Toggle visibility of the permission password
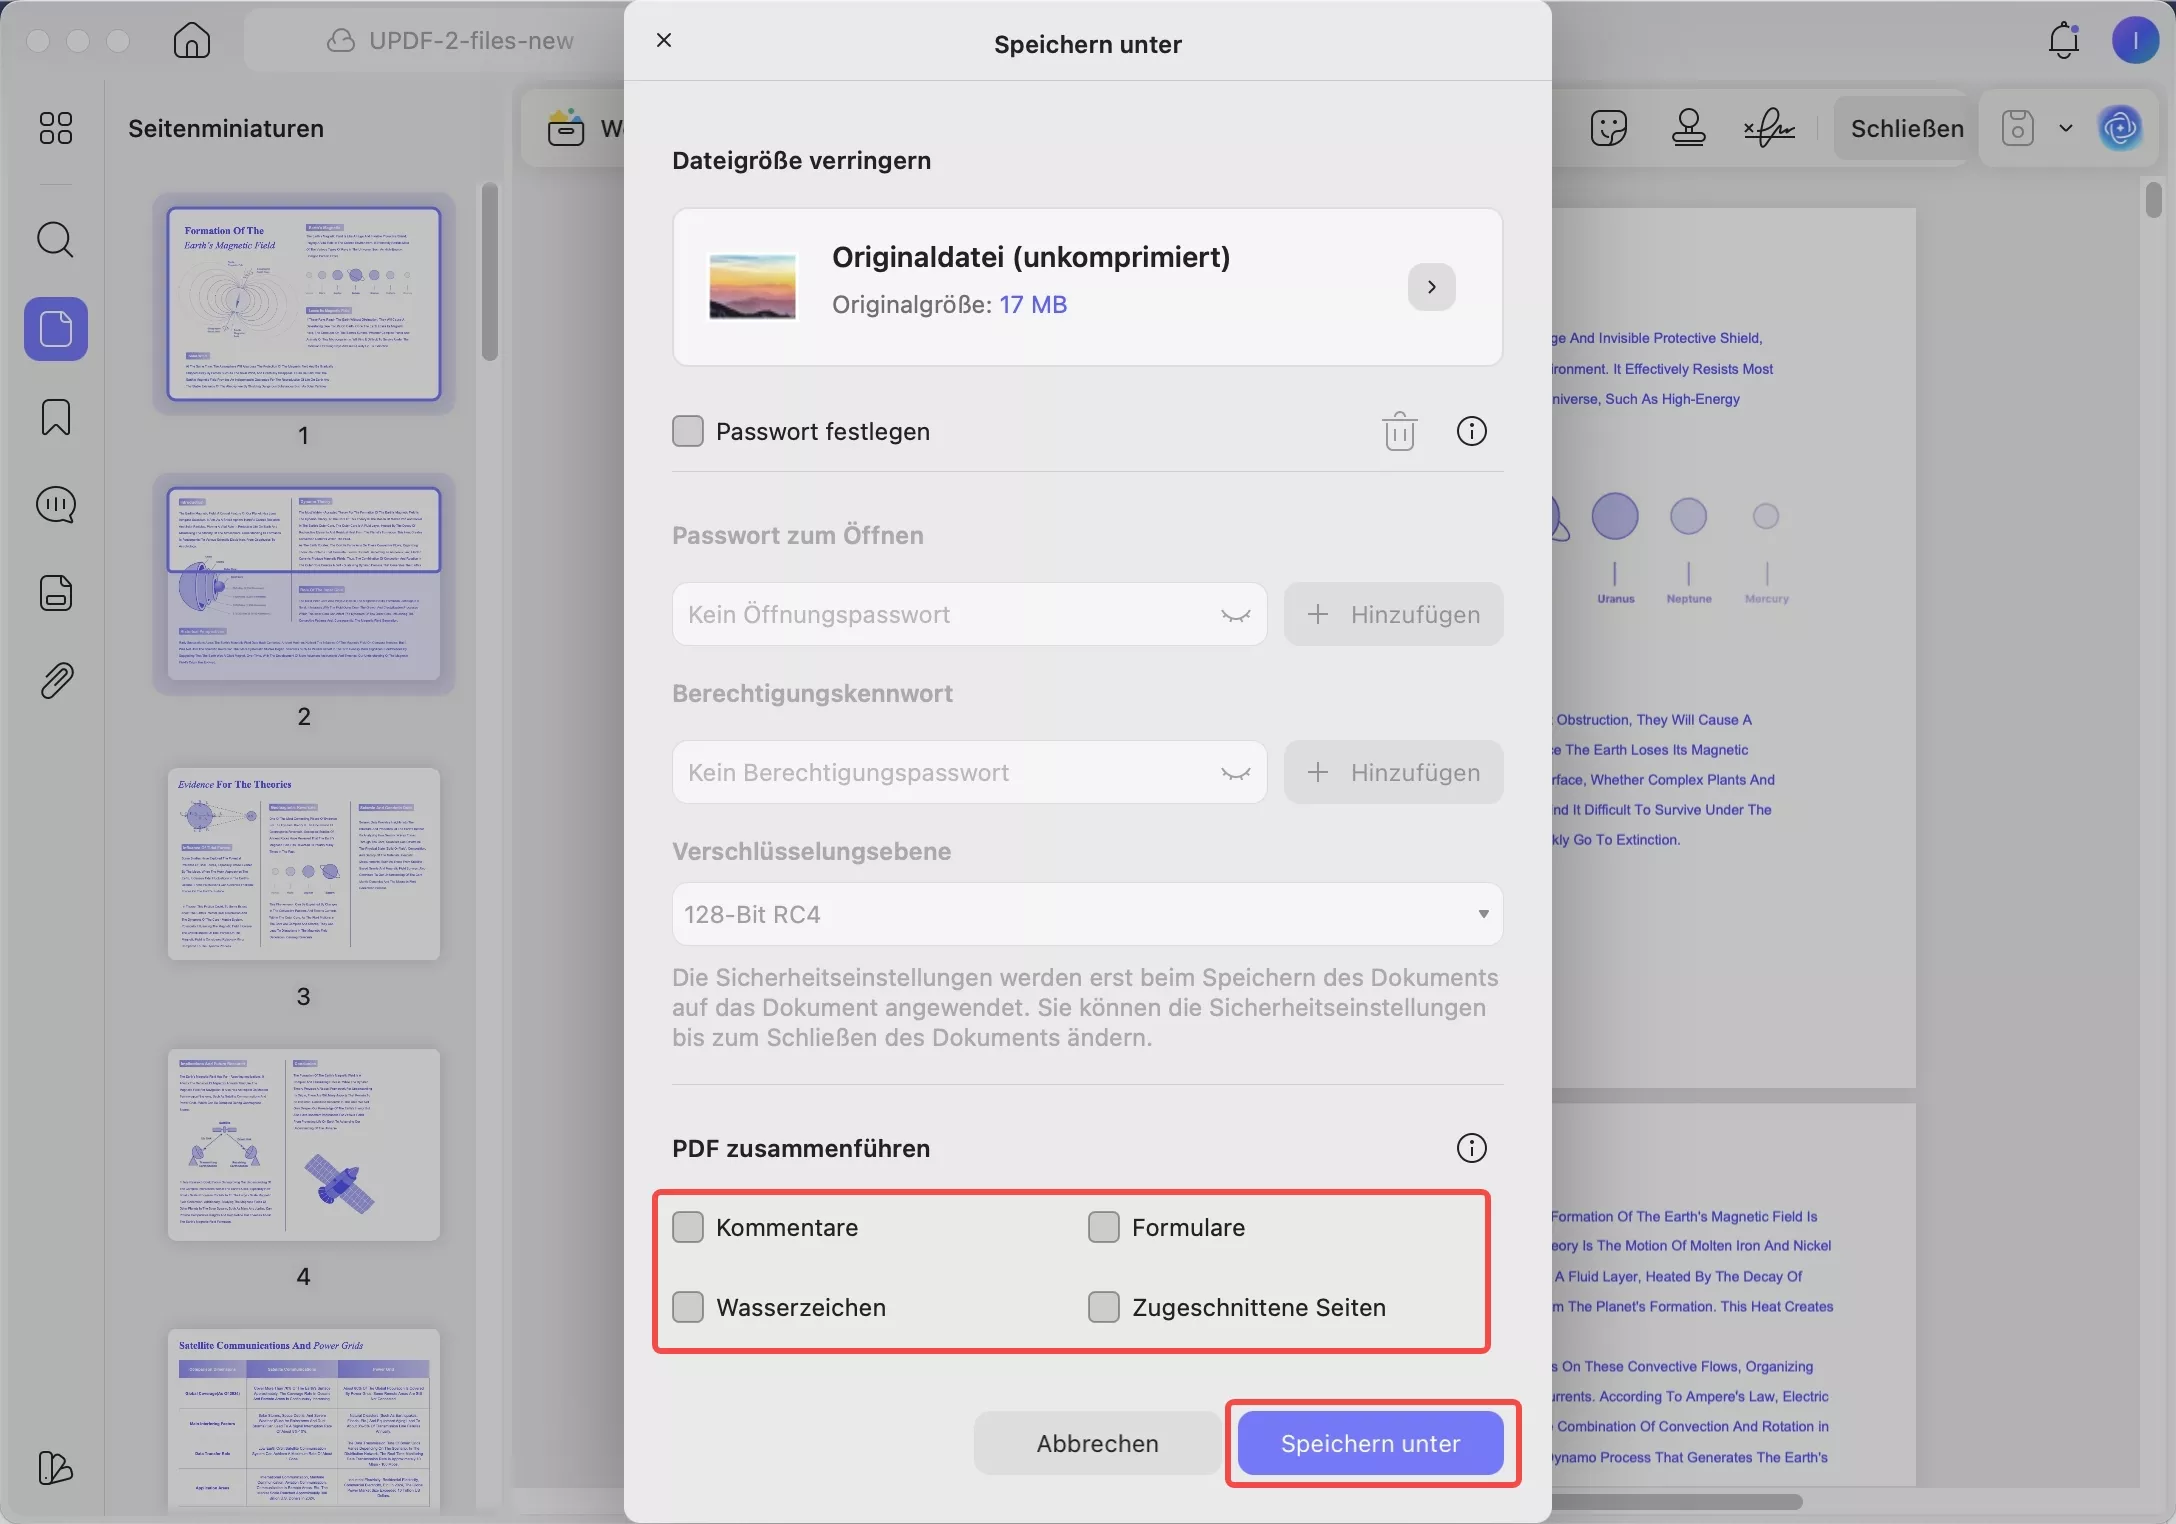Viewport: 2176px width, 1524px height. (x=1236, y=773)
